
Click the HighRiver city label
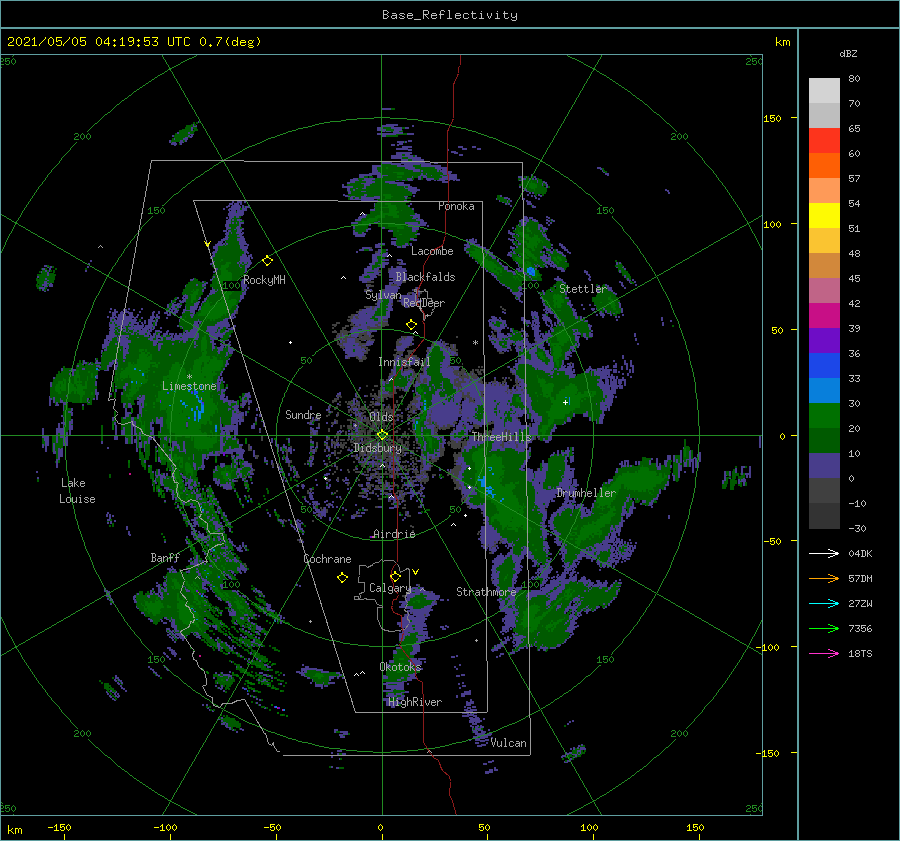tap(415, 702)
